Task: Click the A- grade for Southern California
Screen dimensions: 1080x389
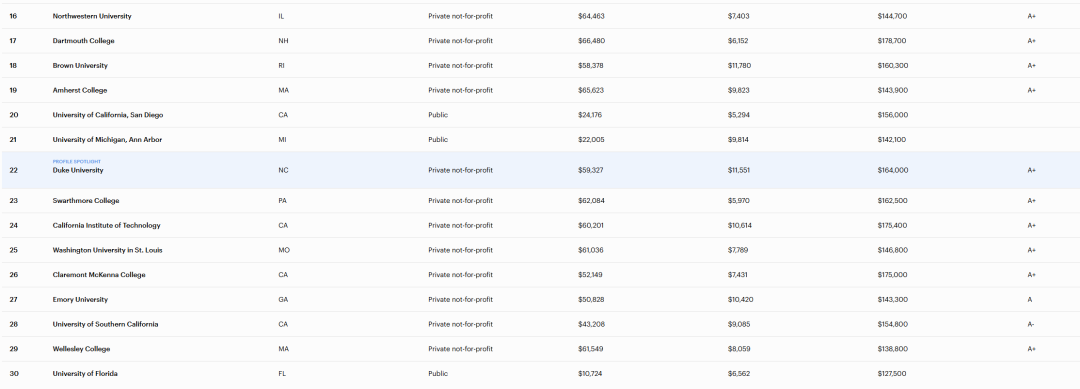Action: [1031, 324]
